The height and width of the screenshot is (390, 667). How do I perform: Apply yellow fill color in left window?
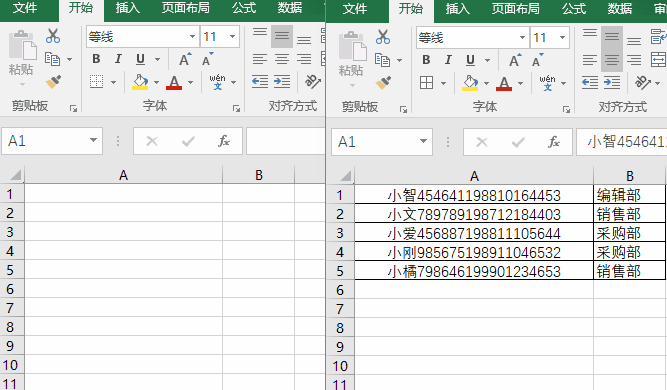point(140,82)
